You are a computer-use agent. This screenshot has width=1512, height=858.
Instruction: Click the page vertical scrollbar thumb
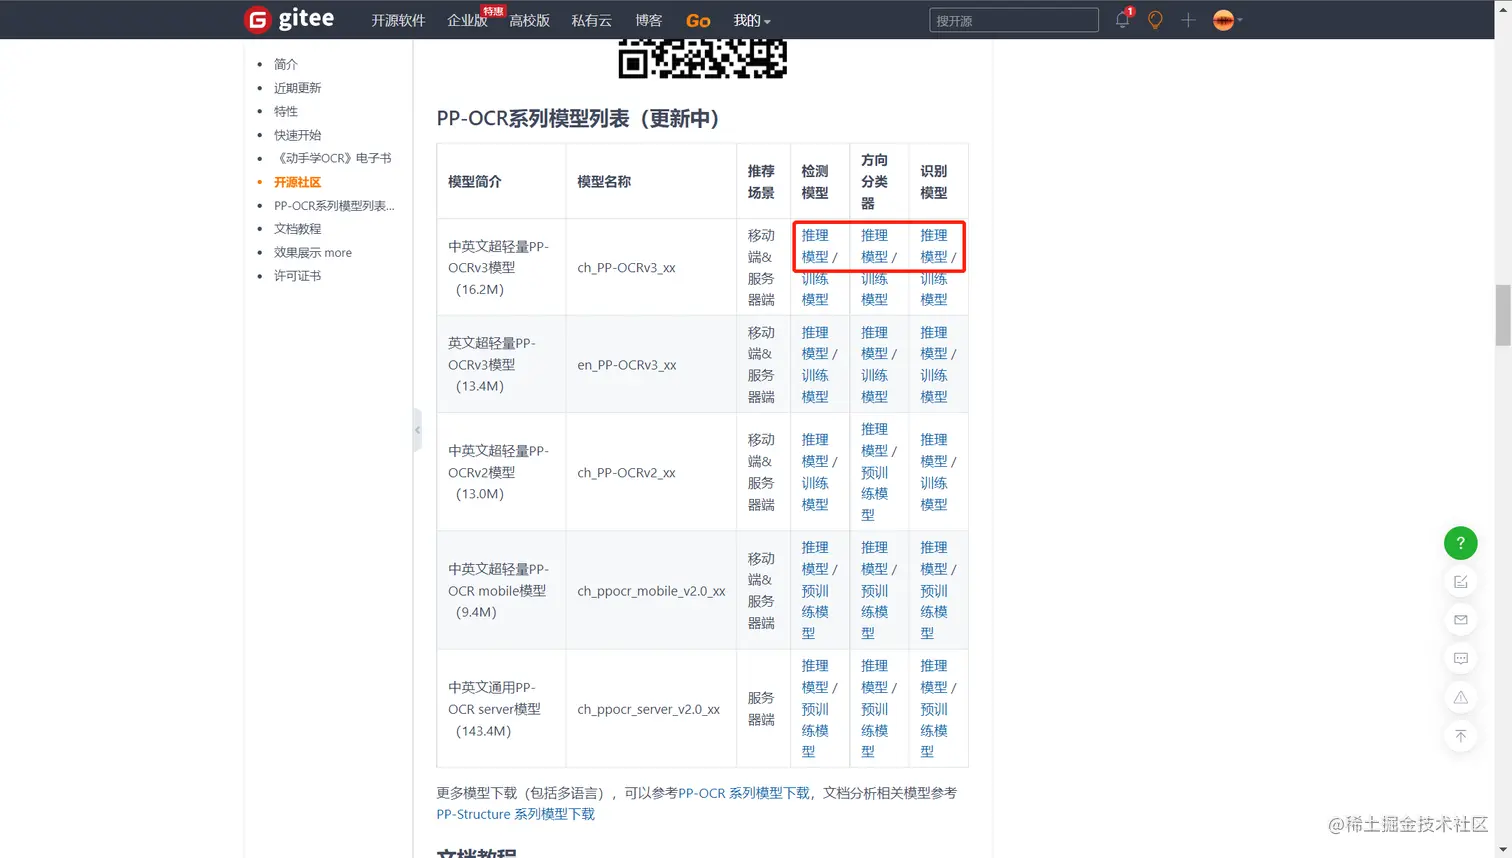1503,315
